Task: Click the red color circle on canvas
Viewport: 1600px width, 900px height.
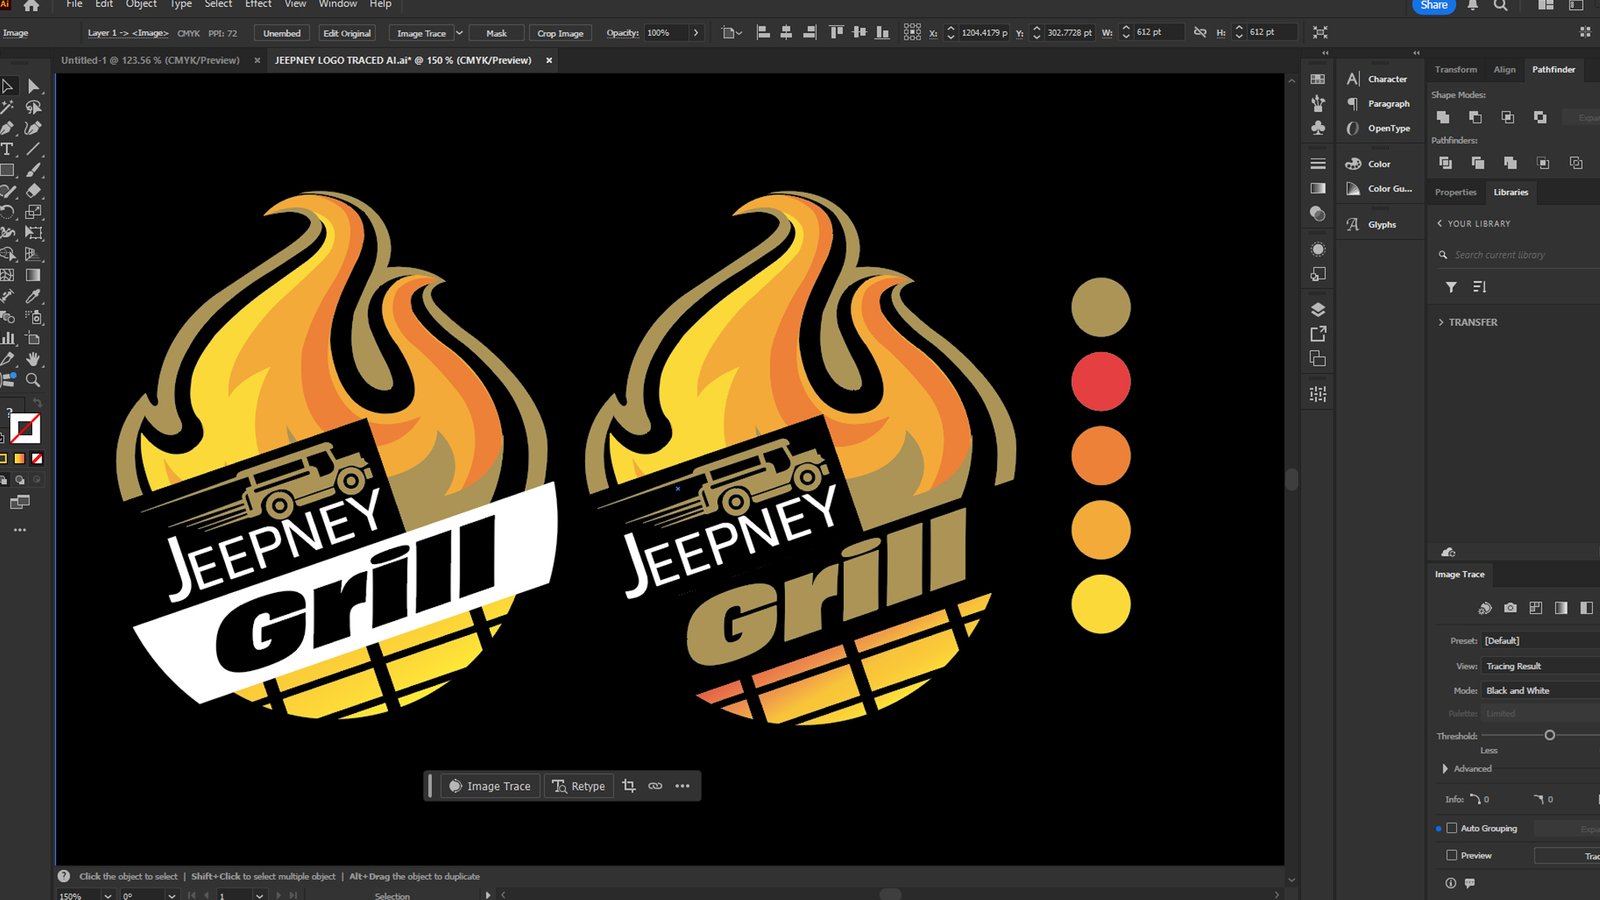Action: click(1101, 381)
